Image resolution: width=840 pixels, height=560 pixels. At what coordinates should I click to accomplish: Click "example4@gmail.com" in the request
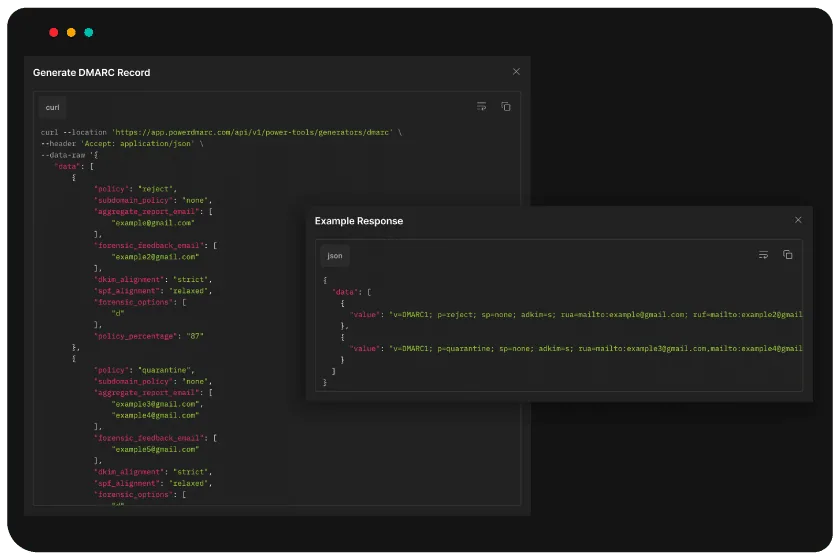tap(155, 415)
